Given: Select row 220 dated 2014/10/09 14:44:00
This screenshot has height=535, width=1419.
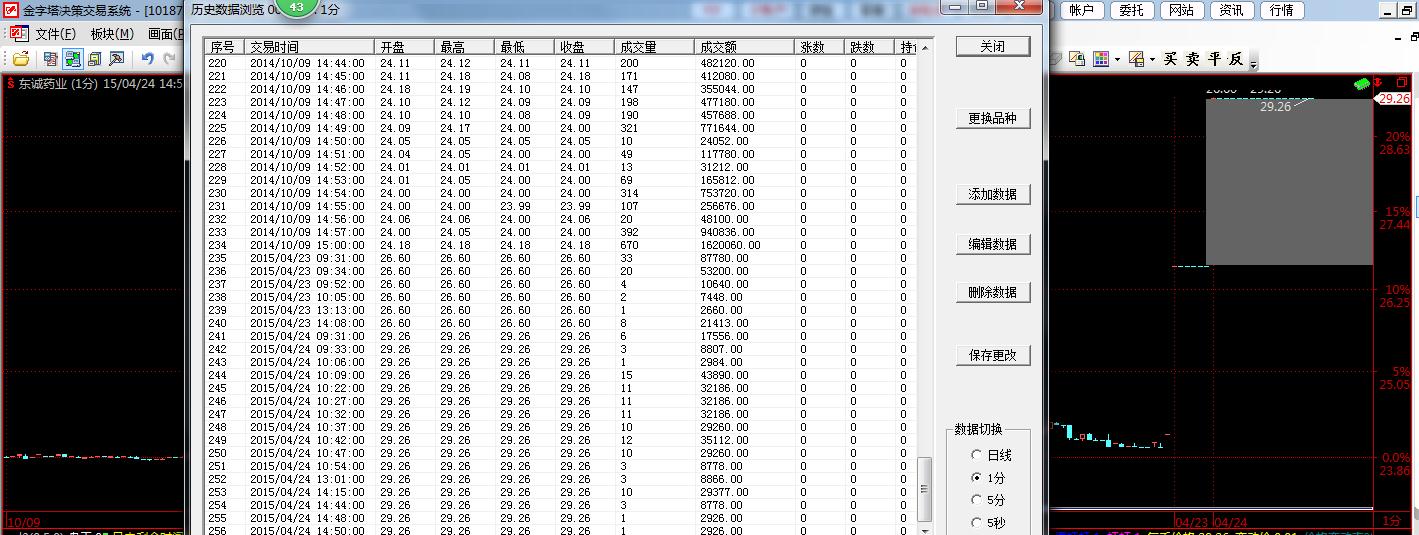Looking at the screenshot, I should click(560, 63).
